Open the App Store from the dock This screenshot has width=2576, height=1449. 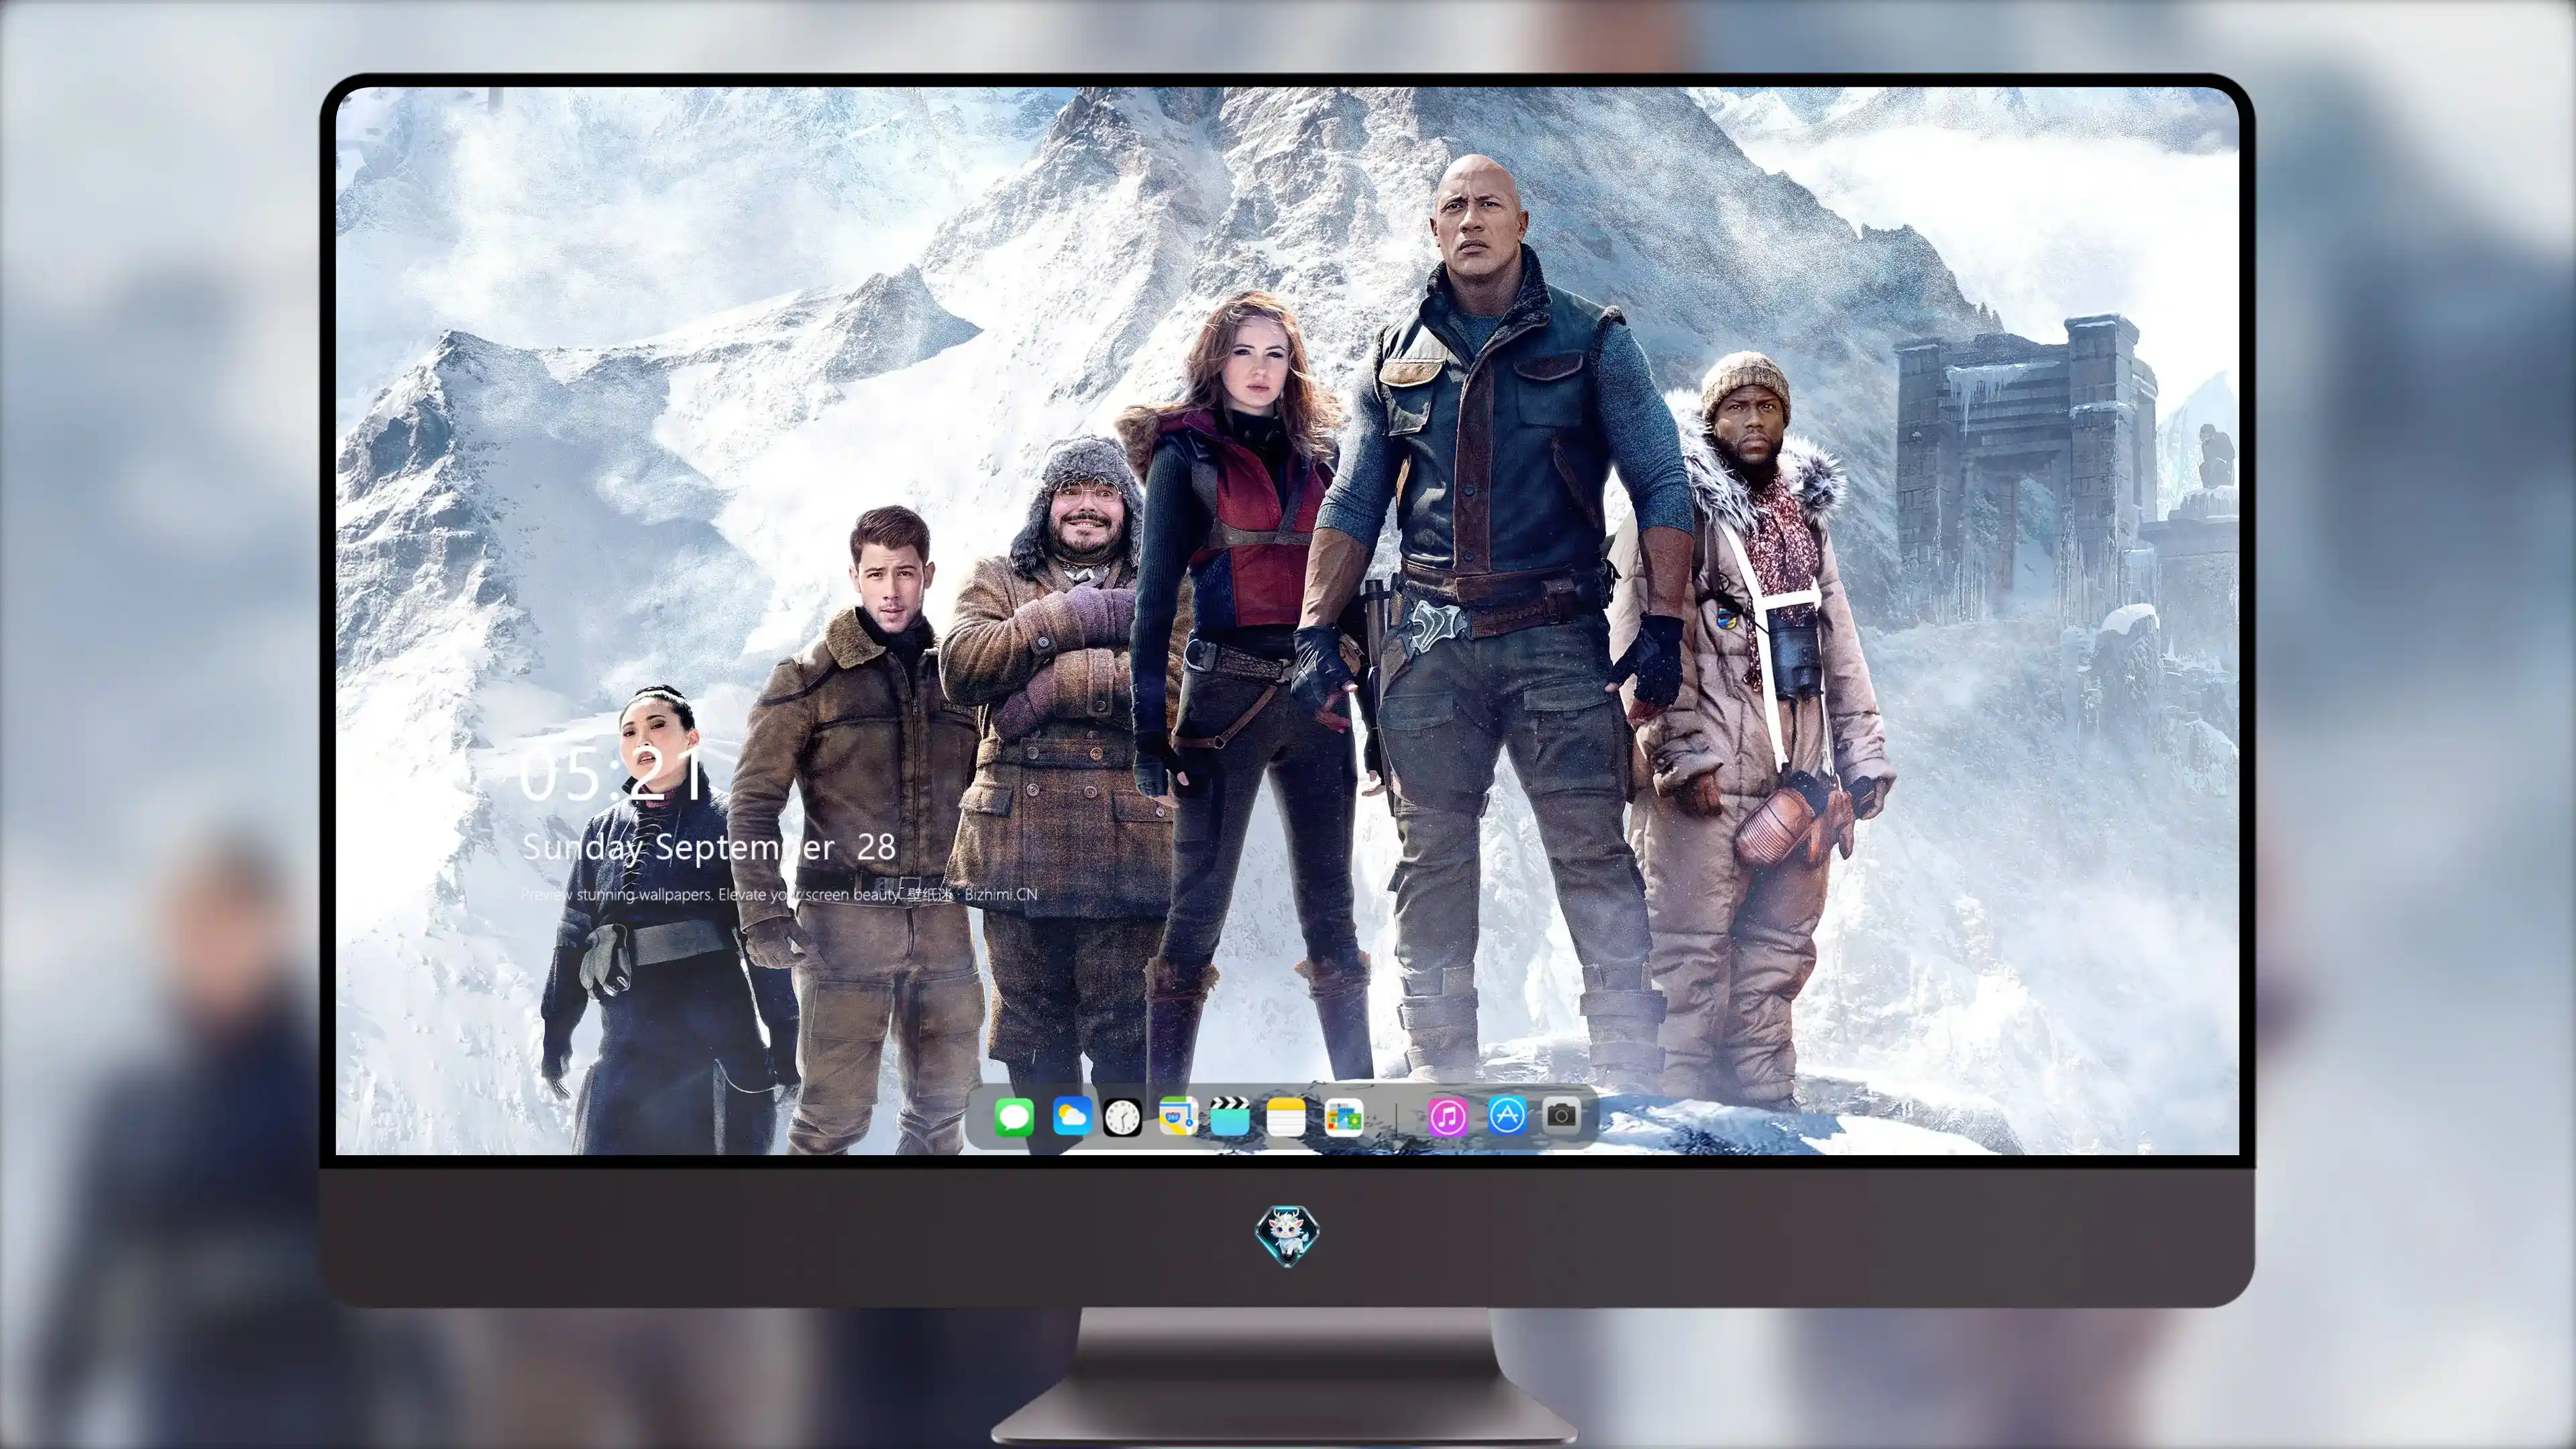coord(1507,1115)
